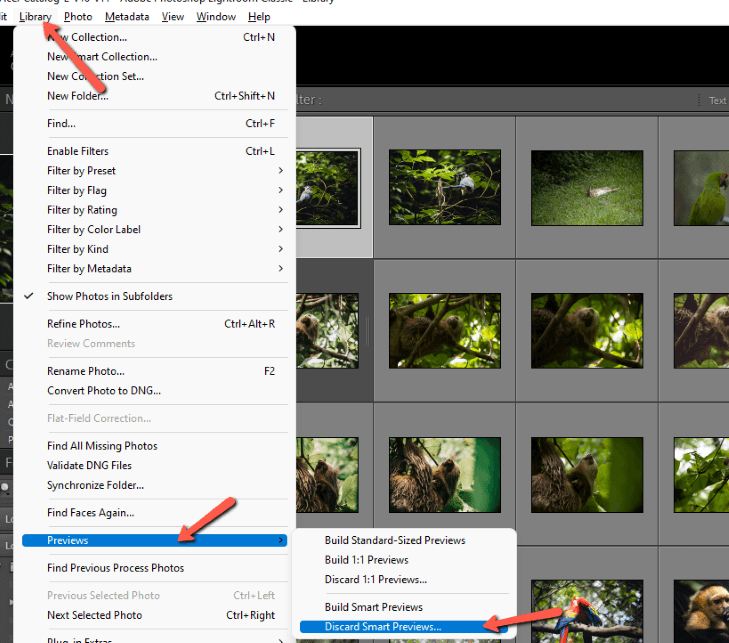Open the Metadata menu
Viewport: 729px width, 643px height.
point(127,17)
